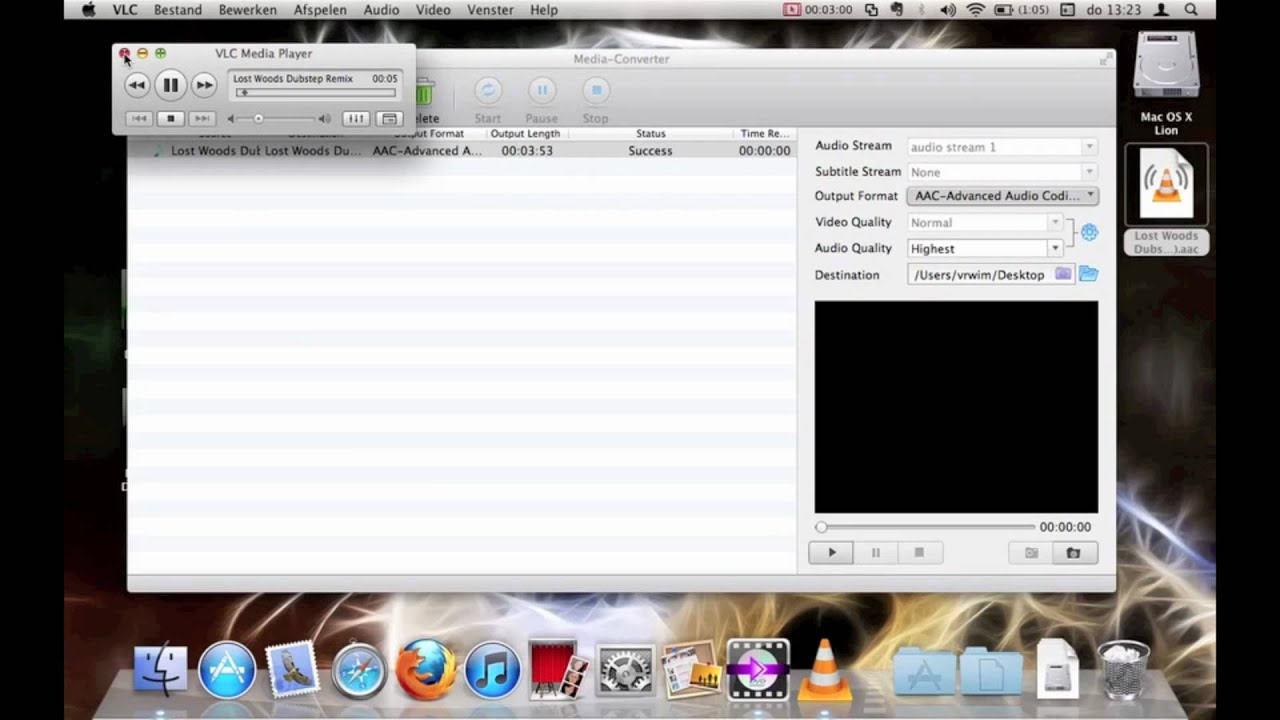Click the Success status cell
1280x720 pixels.
(650, 151)
